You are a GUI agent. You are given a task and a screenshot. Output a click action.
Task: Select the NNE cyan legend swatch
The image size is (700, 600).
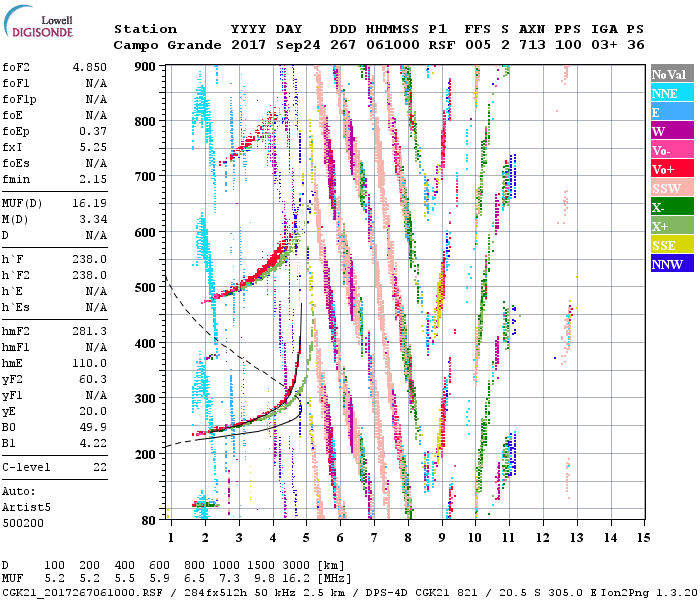672,92
